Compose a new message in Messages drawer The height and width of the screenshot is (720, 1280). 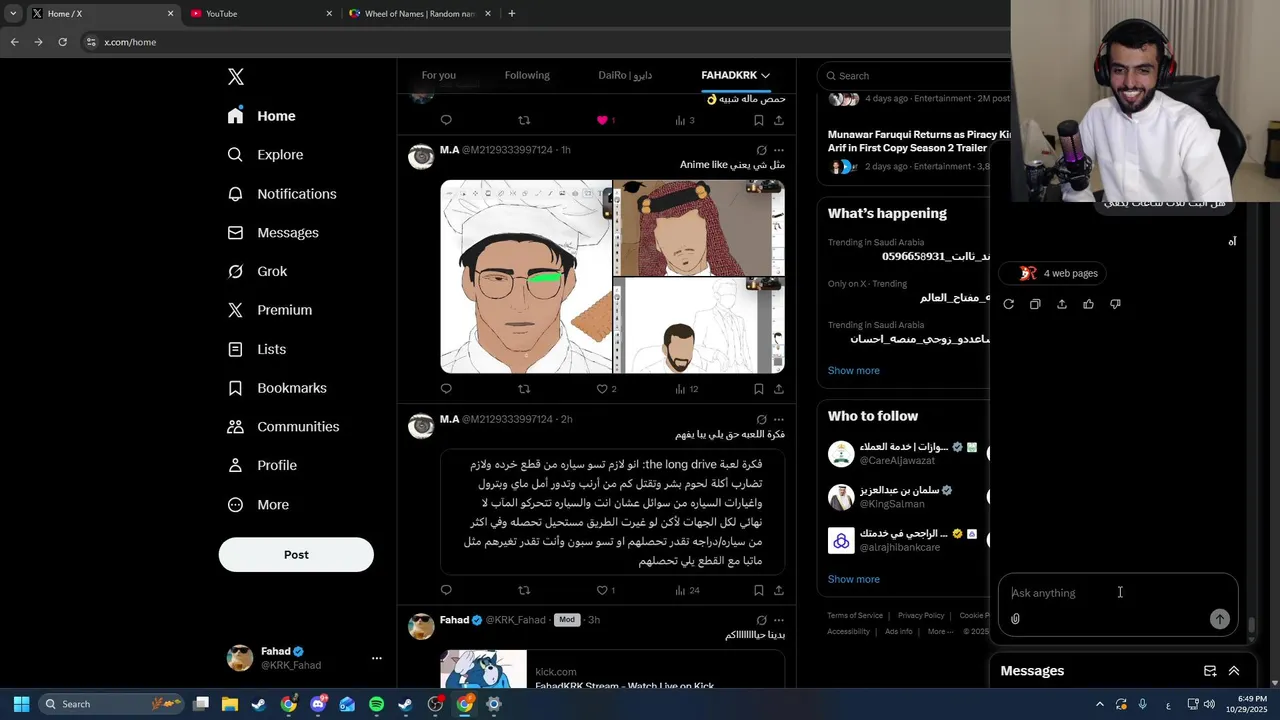click(1210, 671)
